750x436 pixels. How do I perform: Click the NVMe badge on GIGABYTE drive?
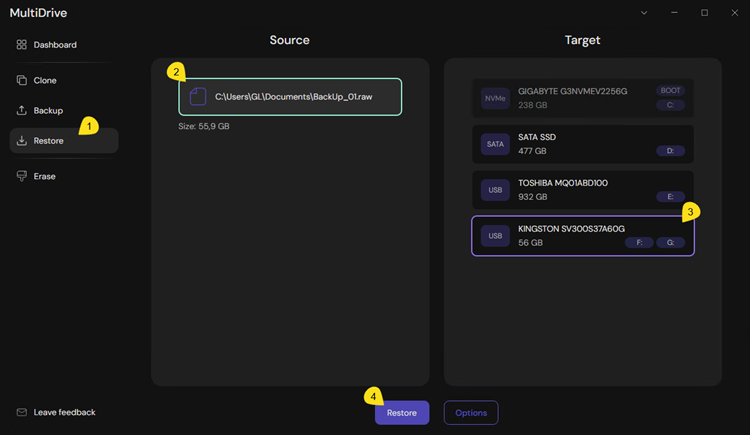(495, 98)
